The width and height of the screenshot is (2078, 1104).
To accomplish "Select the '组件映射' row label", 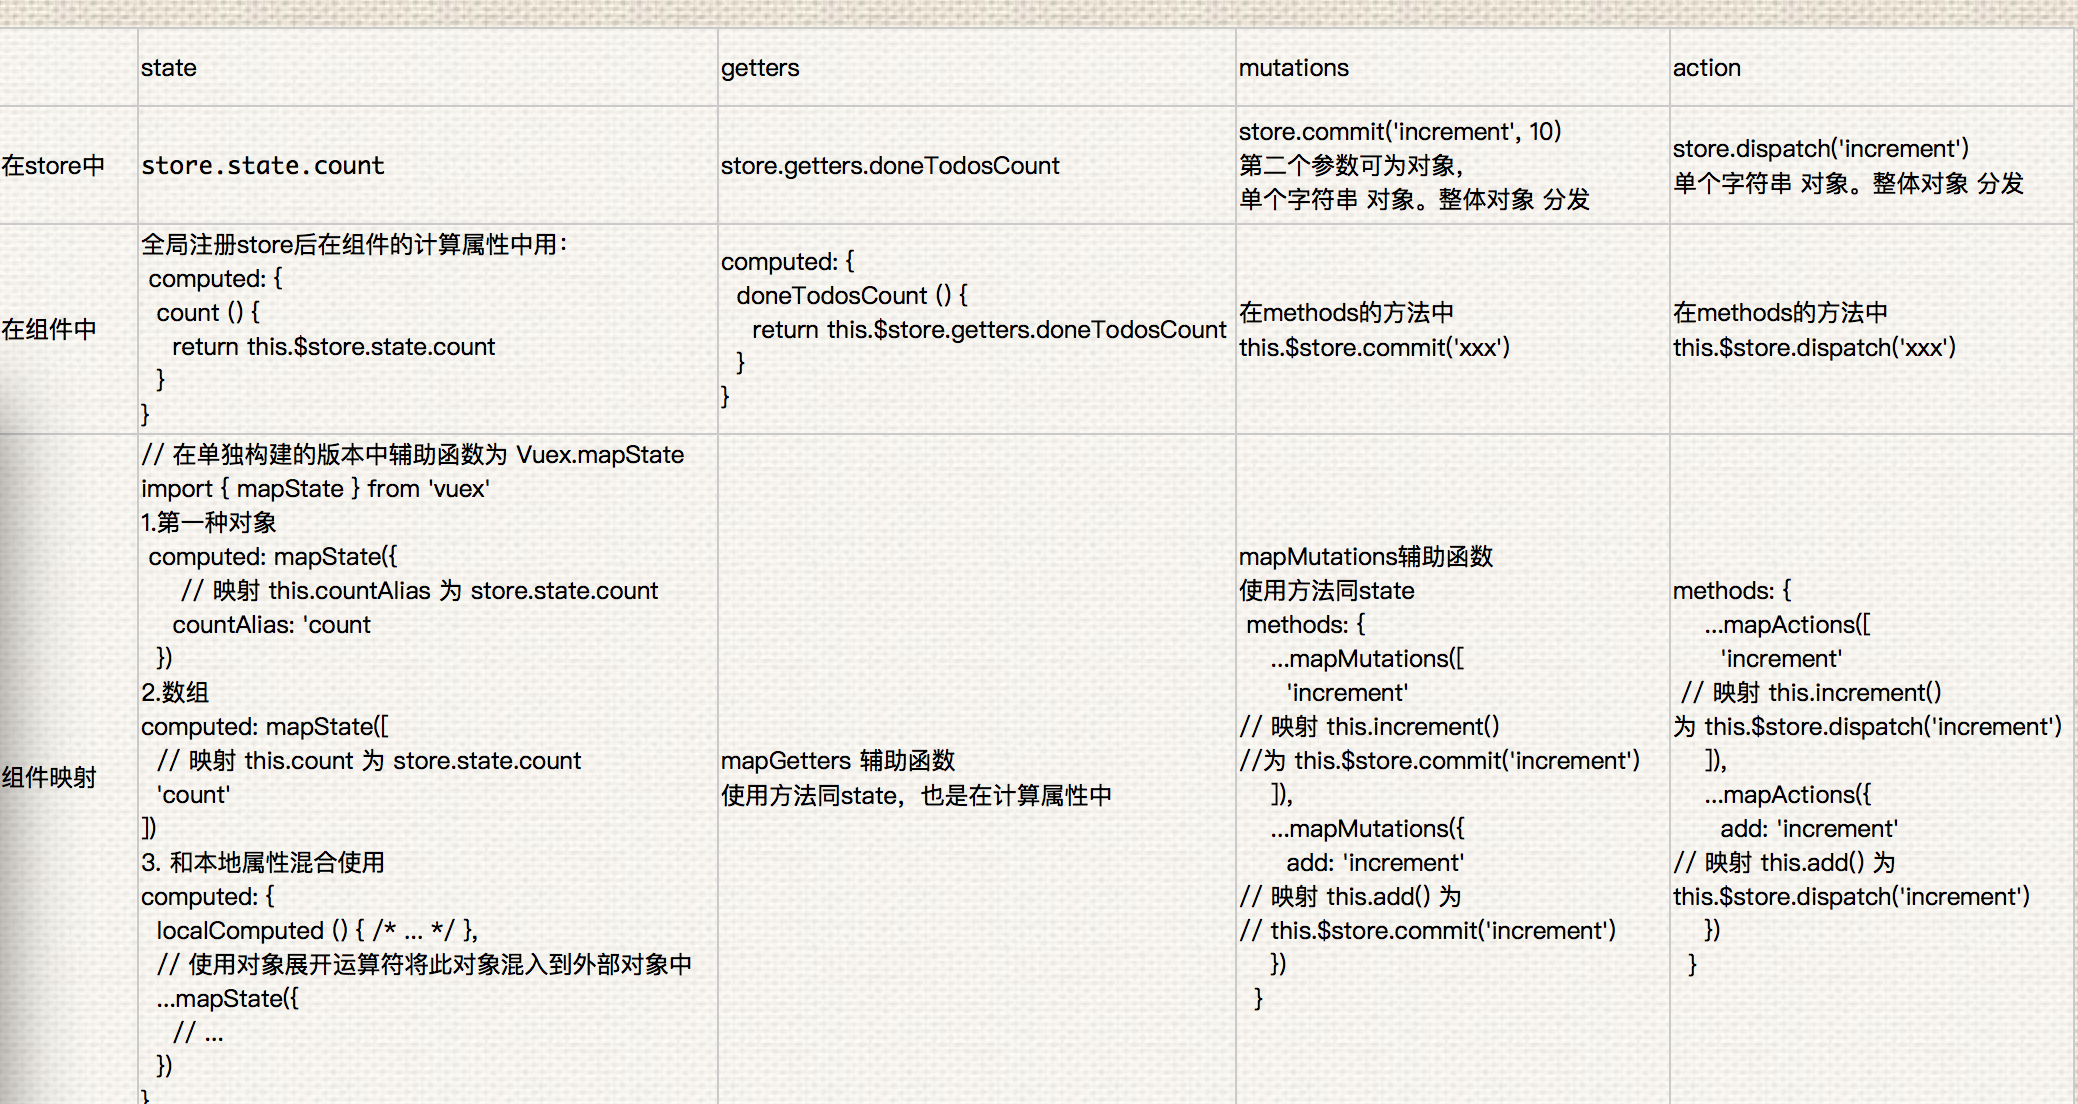I will (x=49, y=778).
